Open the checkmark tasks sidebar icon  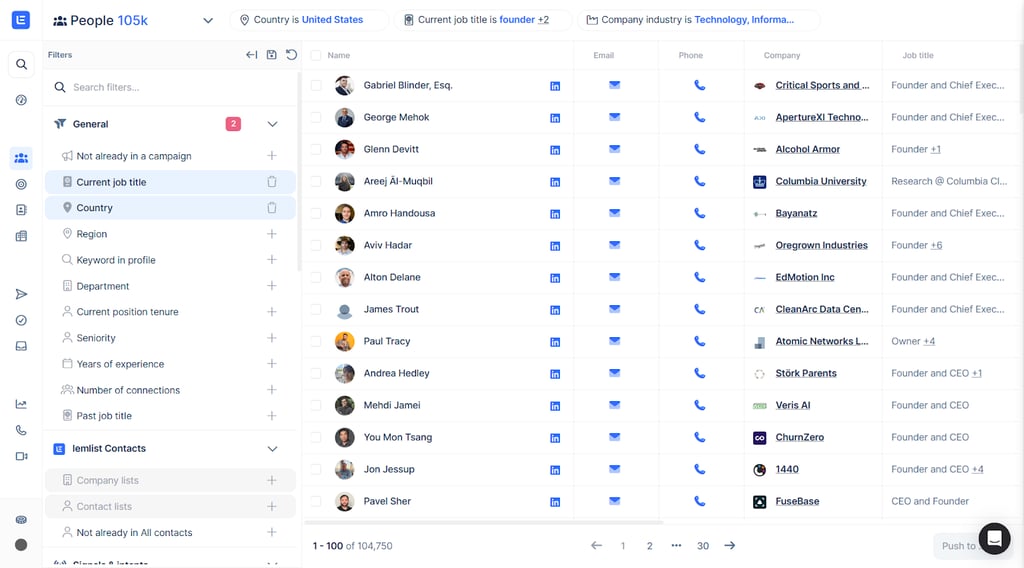[21, 321]
